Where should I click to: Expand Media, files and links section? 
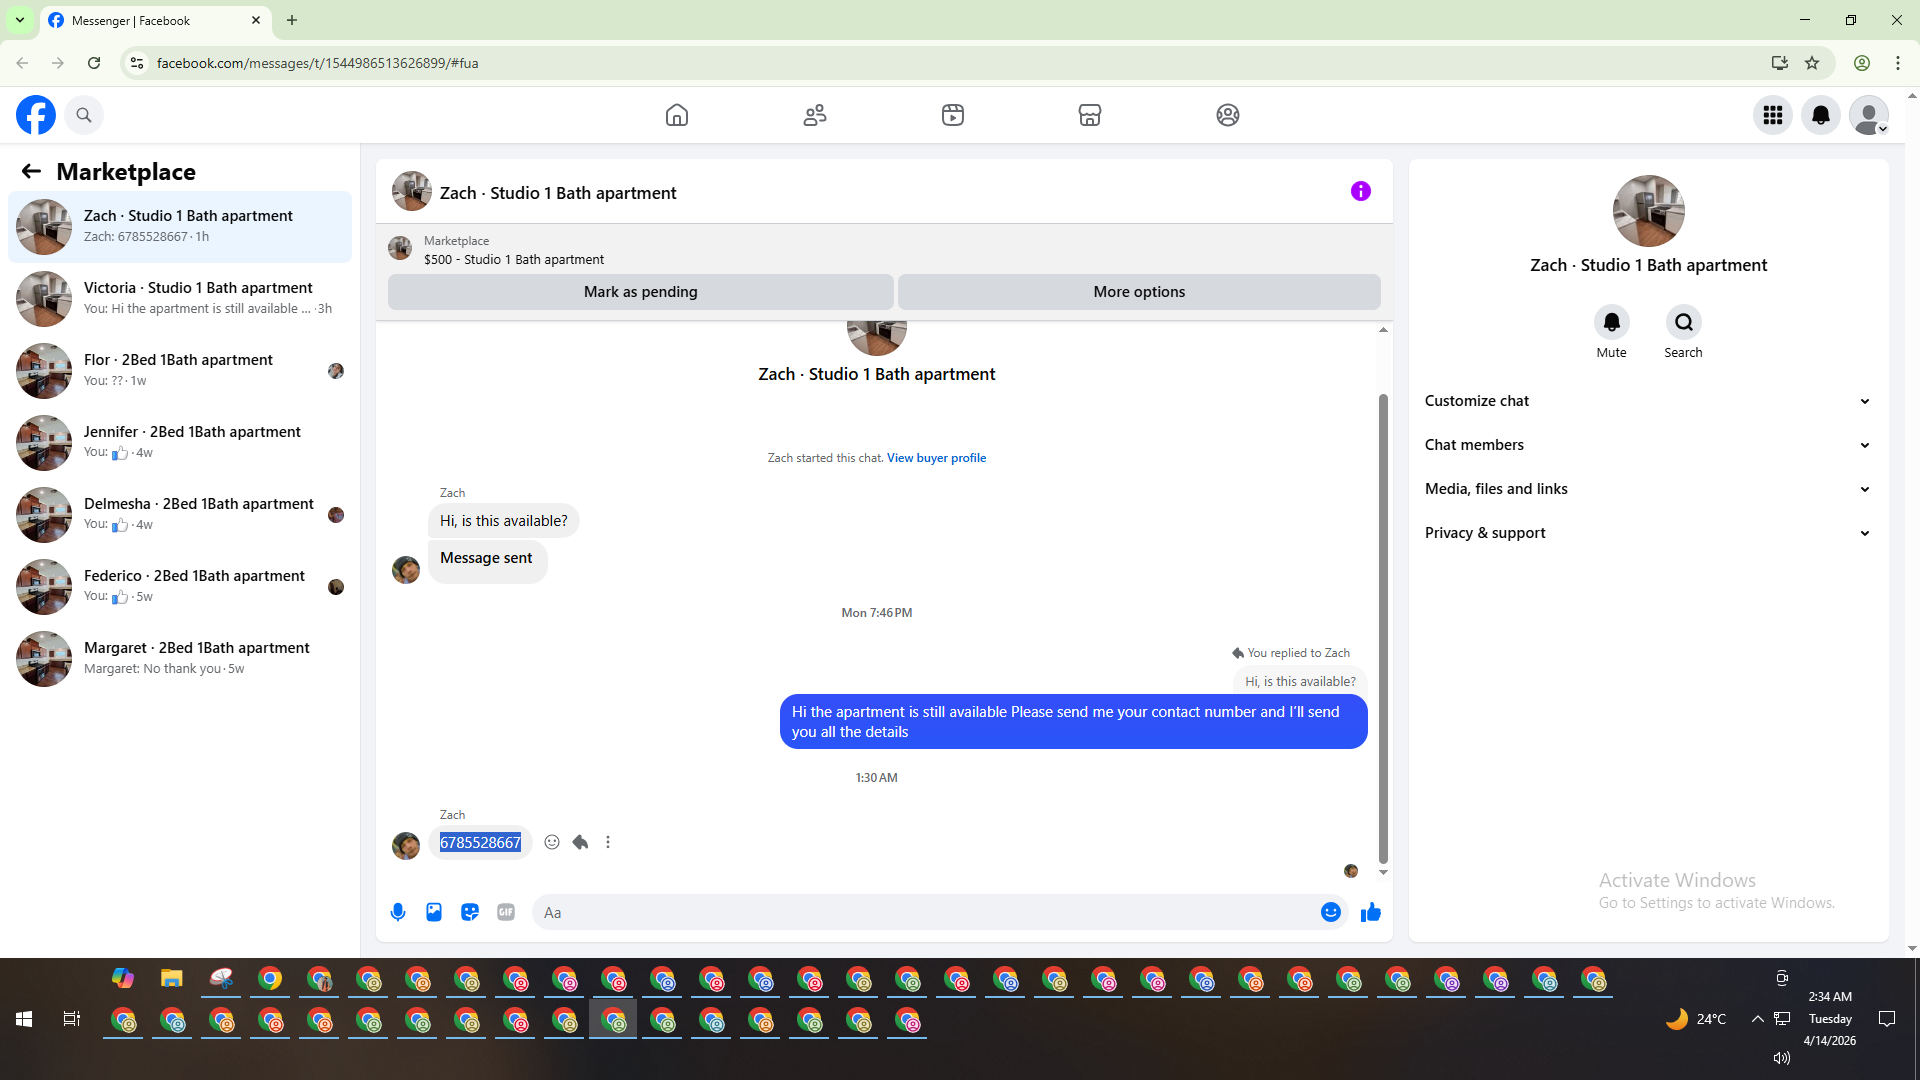pyautogui.click(x=1647, y=489)
